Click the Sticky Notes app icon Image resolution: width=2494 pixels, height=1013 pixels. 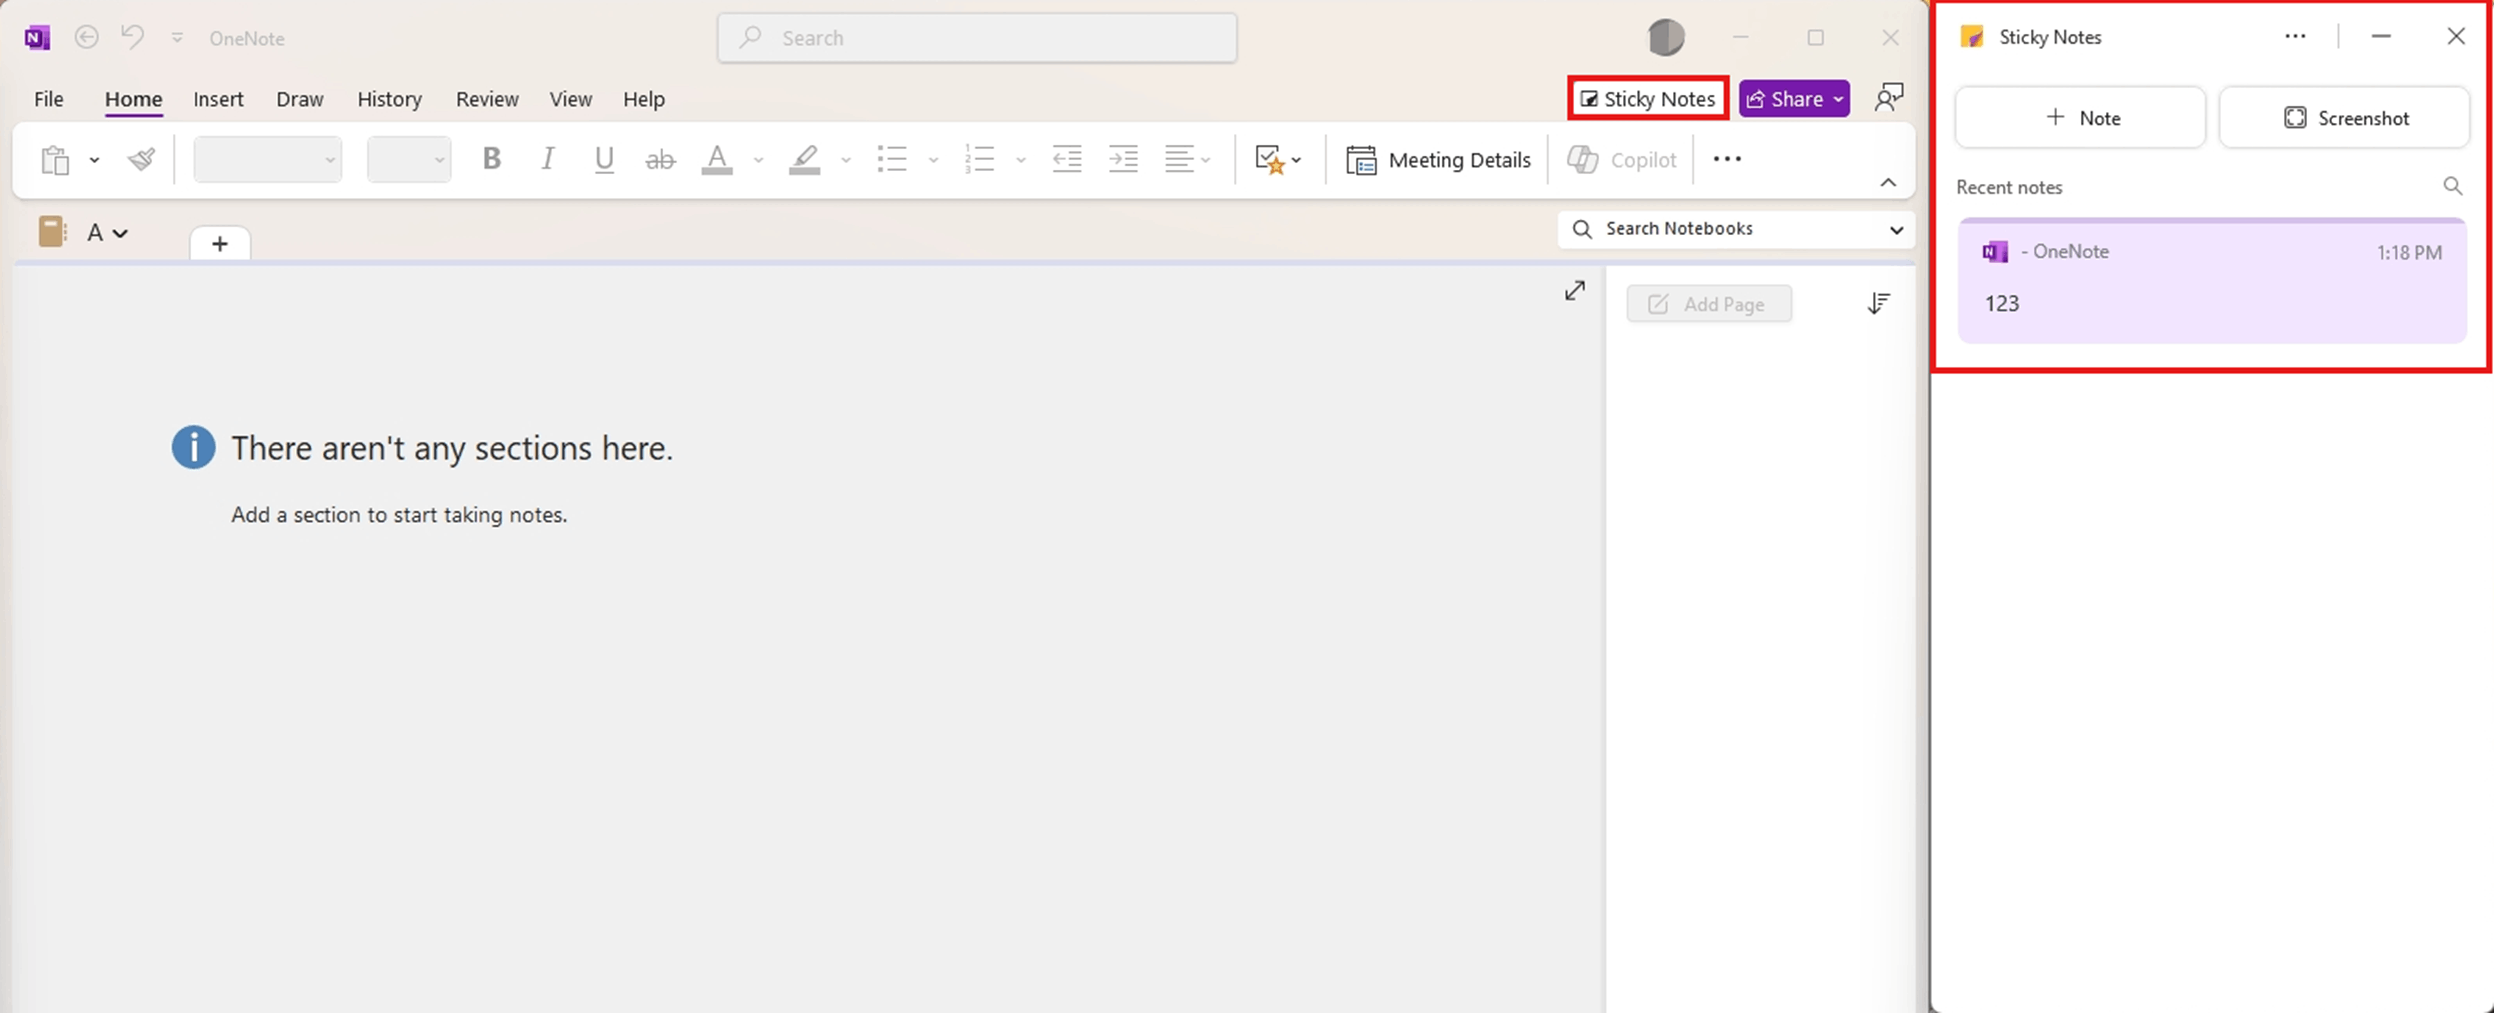pyautogui.click(x=1972, y=37)
